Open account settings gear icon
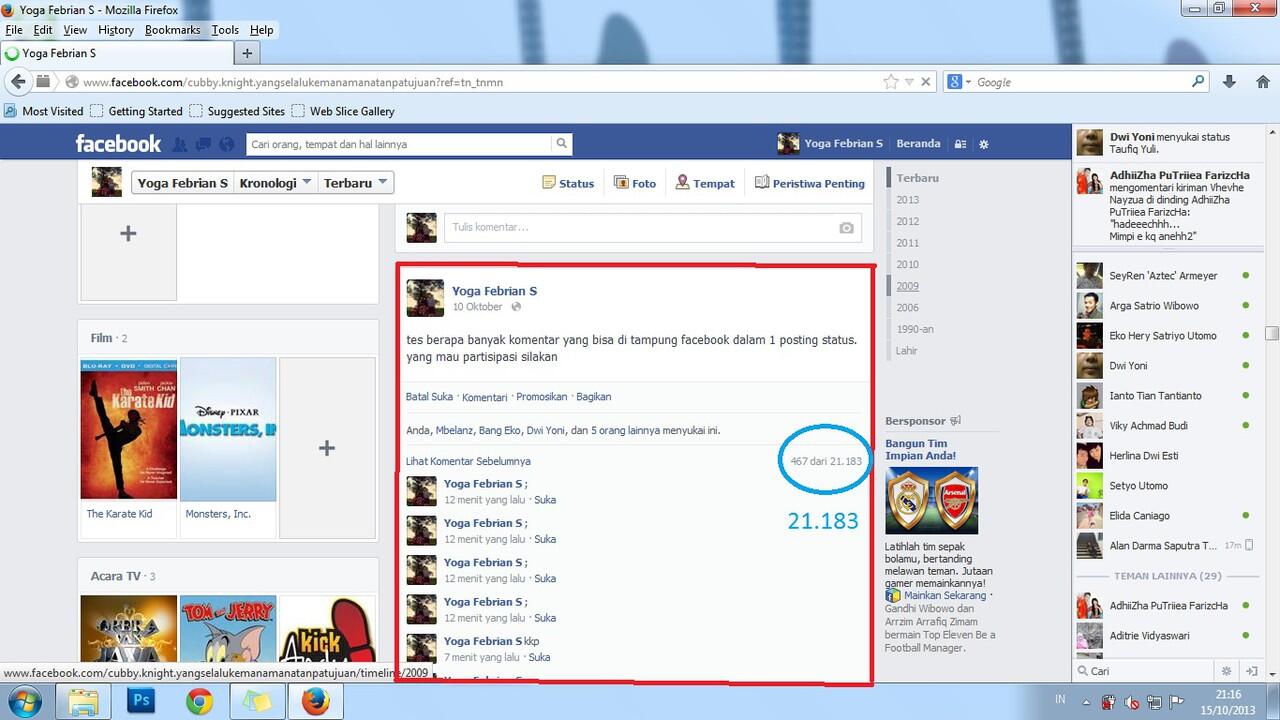Viewport: 1280px width, 720px height. pos(984,144)
